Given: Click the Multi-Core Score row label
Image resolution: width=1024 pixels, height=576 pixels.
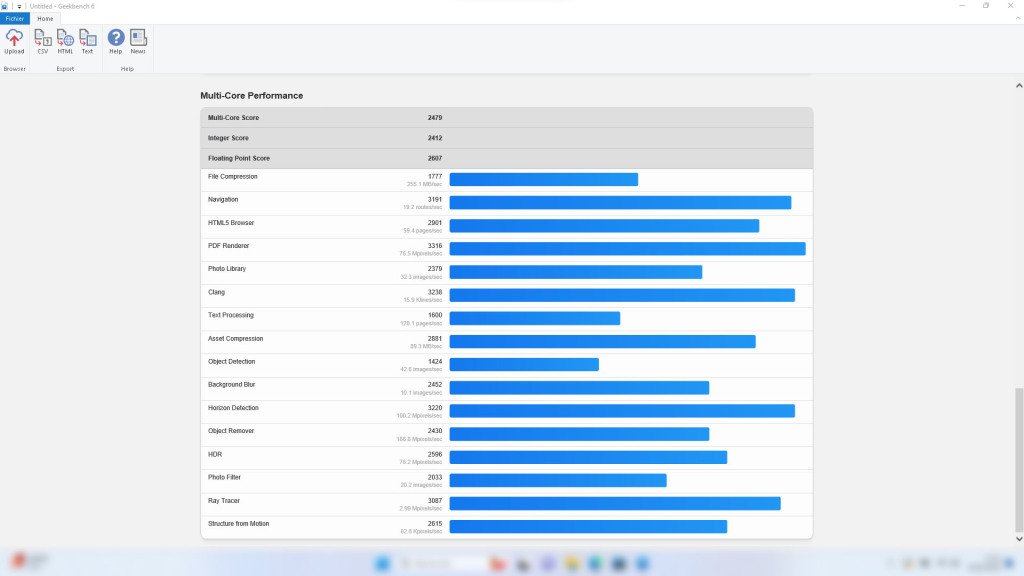Looking at the screenshot, I should coord(233,118).
